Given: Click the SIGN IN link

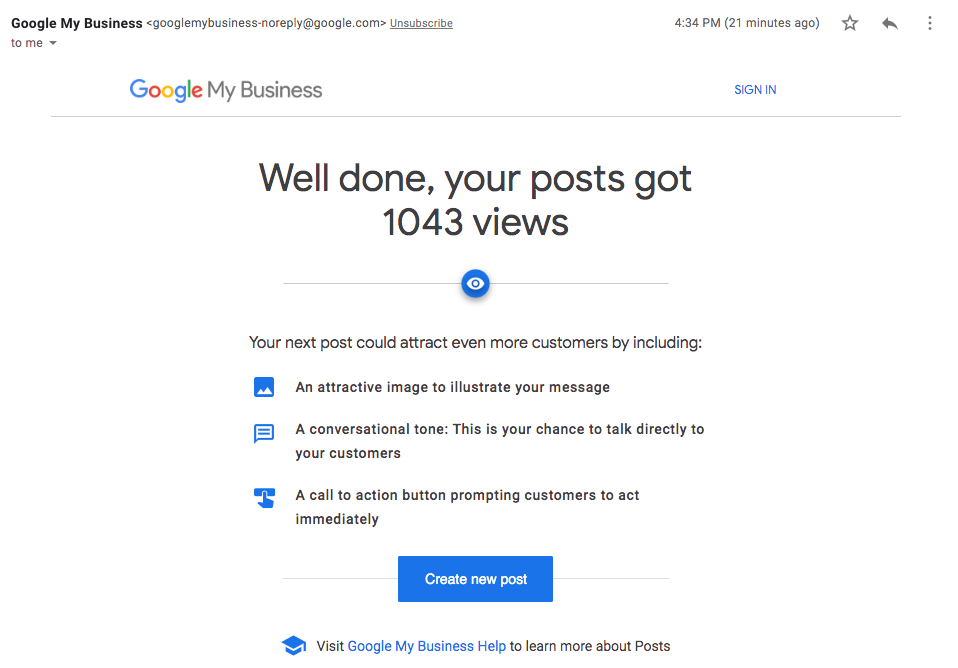Looking at the screenshot, I should [755, 90].
